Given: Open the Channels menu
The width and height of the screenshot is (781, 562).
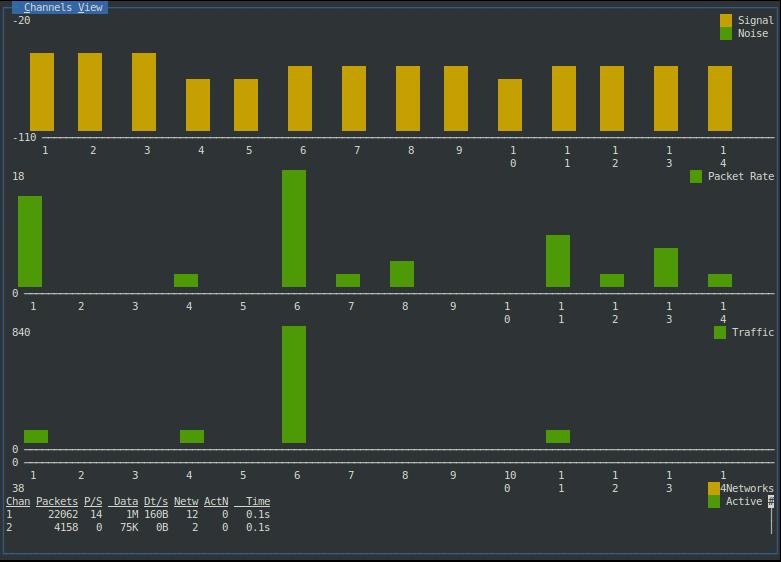Looking at the screenshot, I should [x=49, y=7].
